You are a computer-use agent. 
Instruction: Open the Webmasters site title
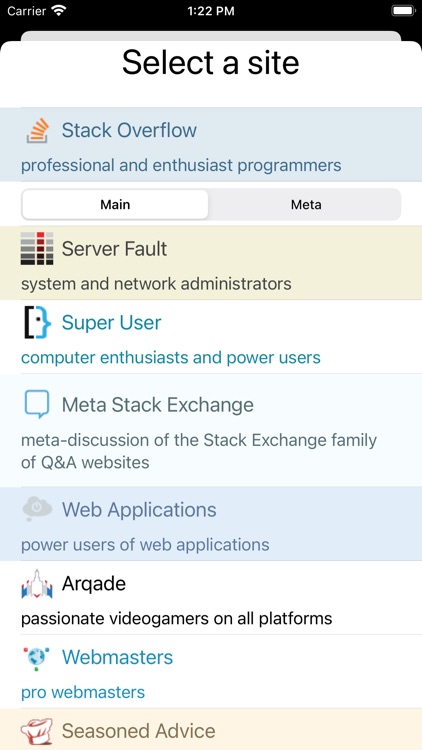pyautogui.click(x=117, y=657)
